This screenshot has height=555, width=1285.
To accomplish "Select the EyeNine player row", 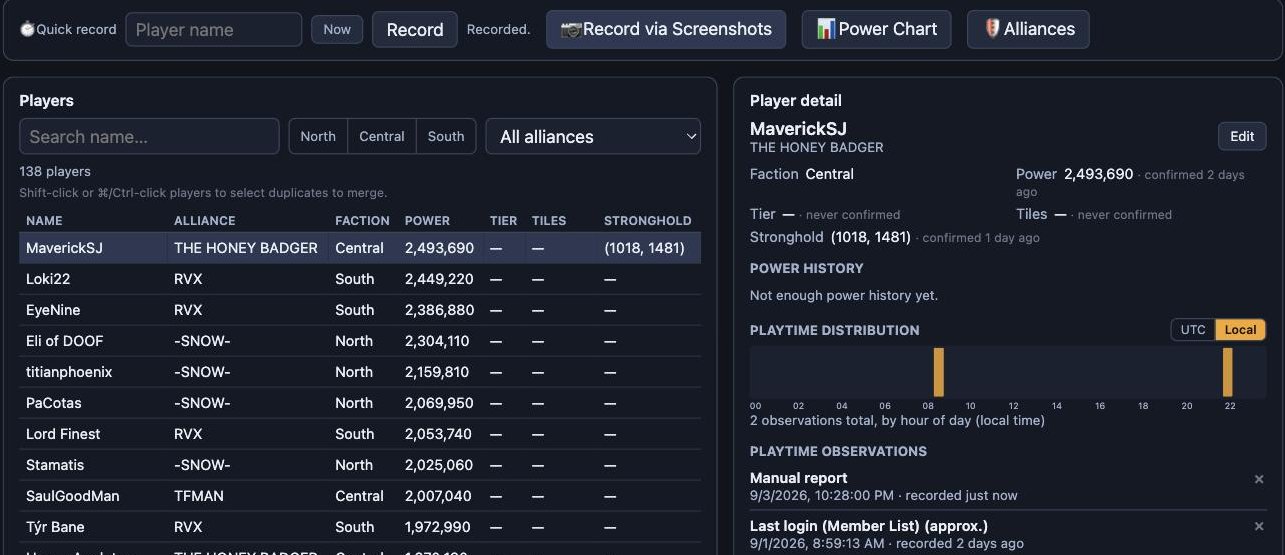I will click(x=360, y=310).
